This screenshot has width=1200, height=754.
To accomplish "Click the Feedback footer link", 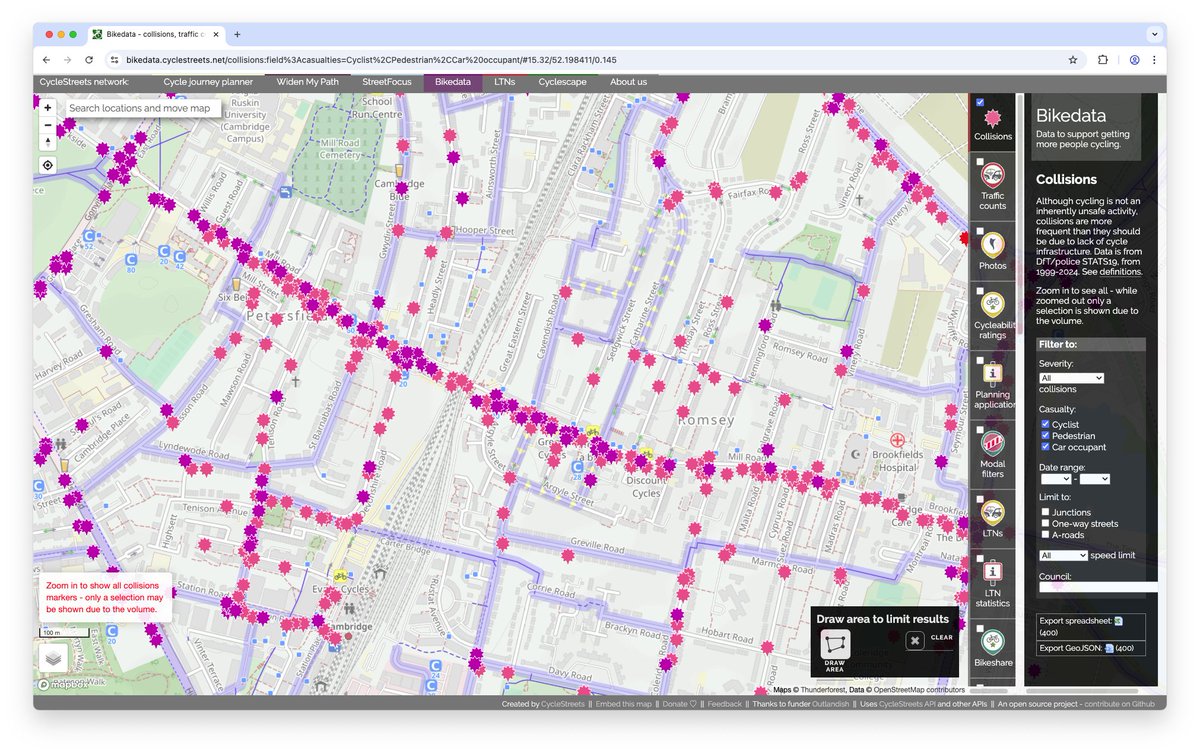I will pyautogui.click(x=725, y=704).
